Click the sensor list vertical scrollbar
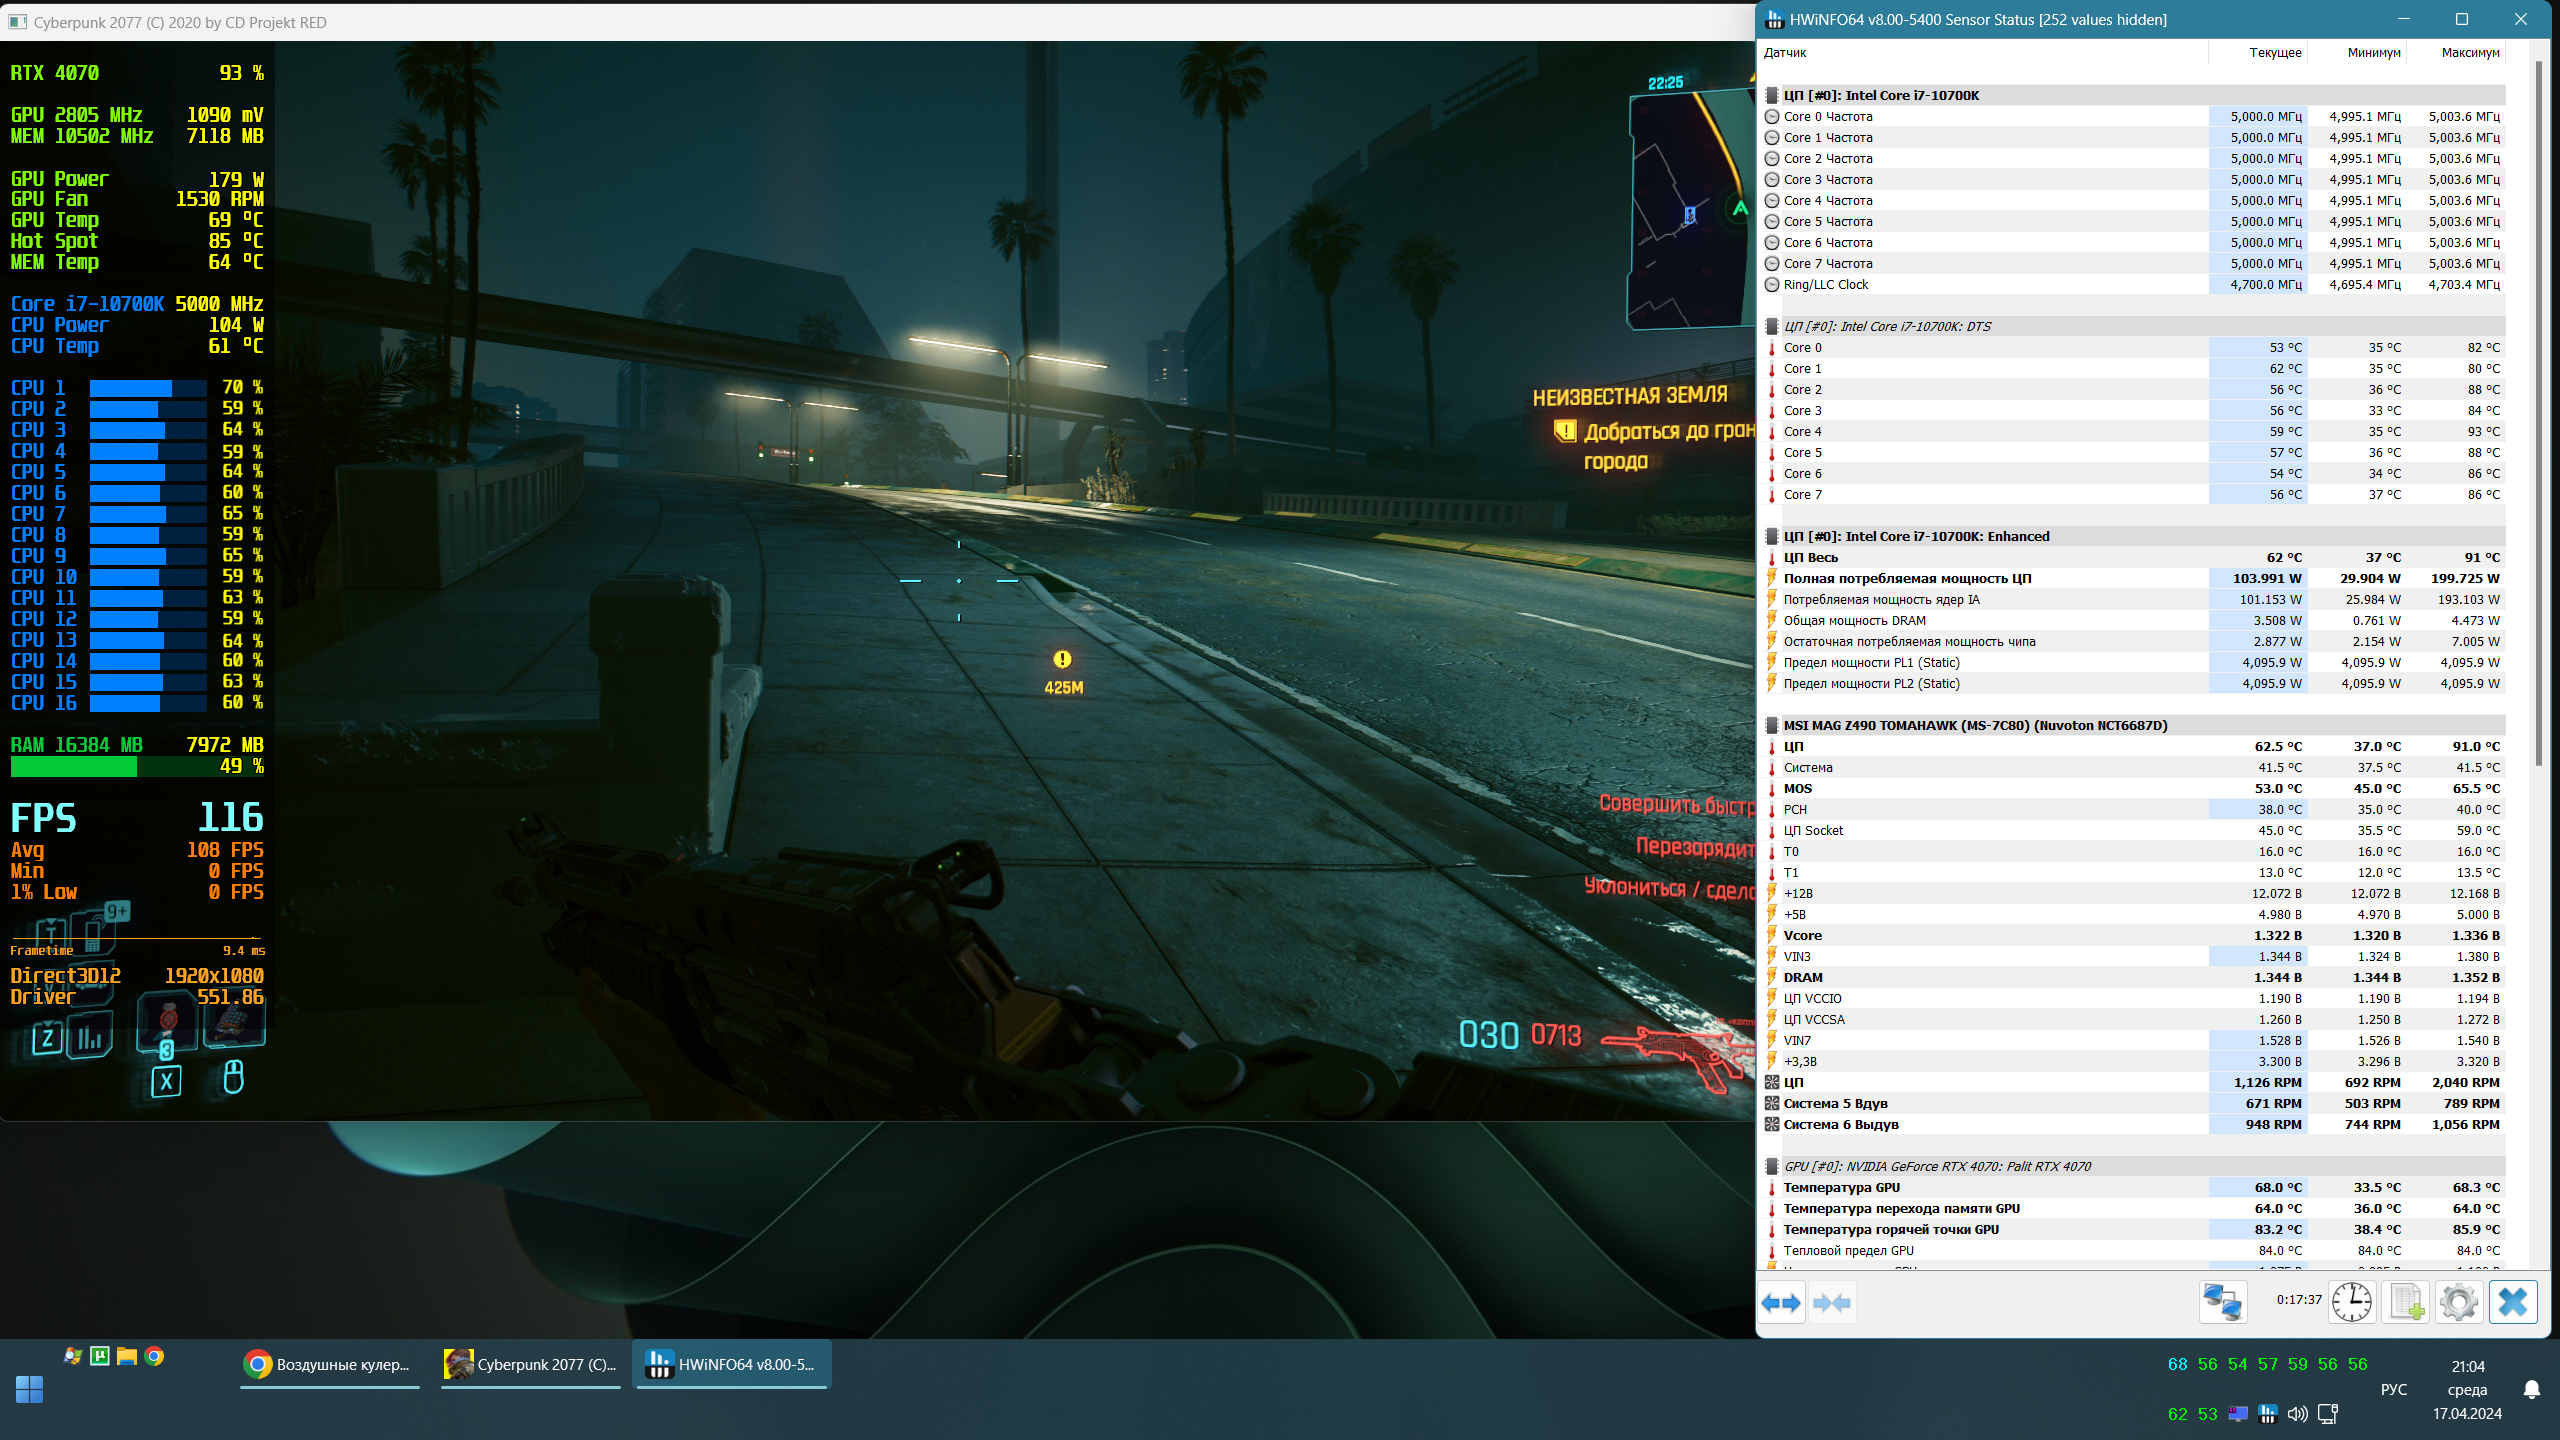Screen dimensions: 2560x1440 (2538, 400)
